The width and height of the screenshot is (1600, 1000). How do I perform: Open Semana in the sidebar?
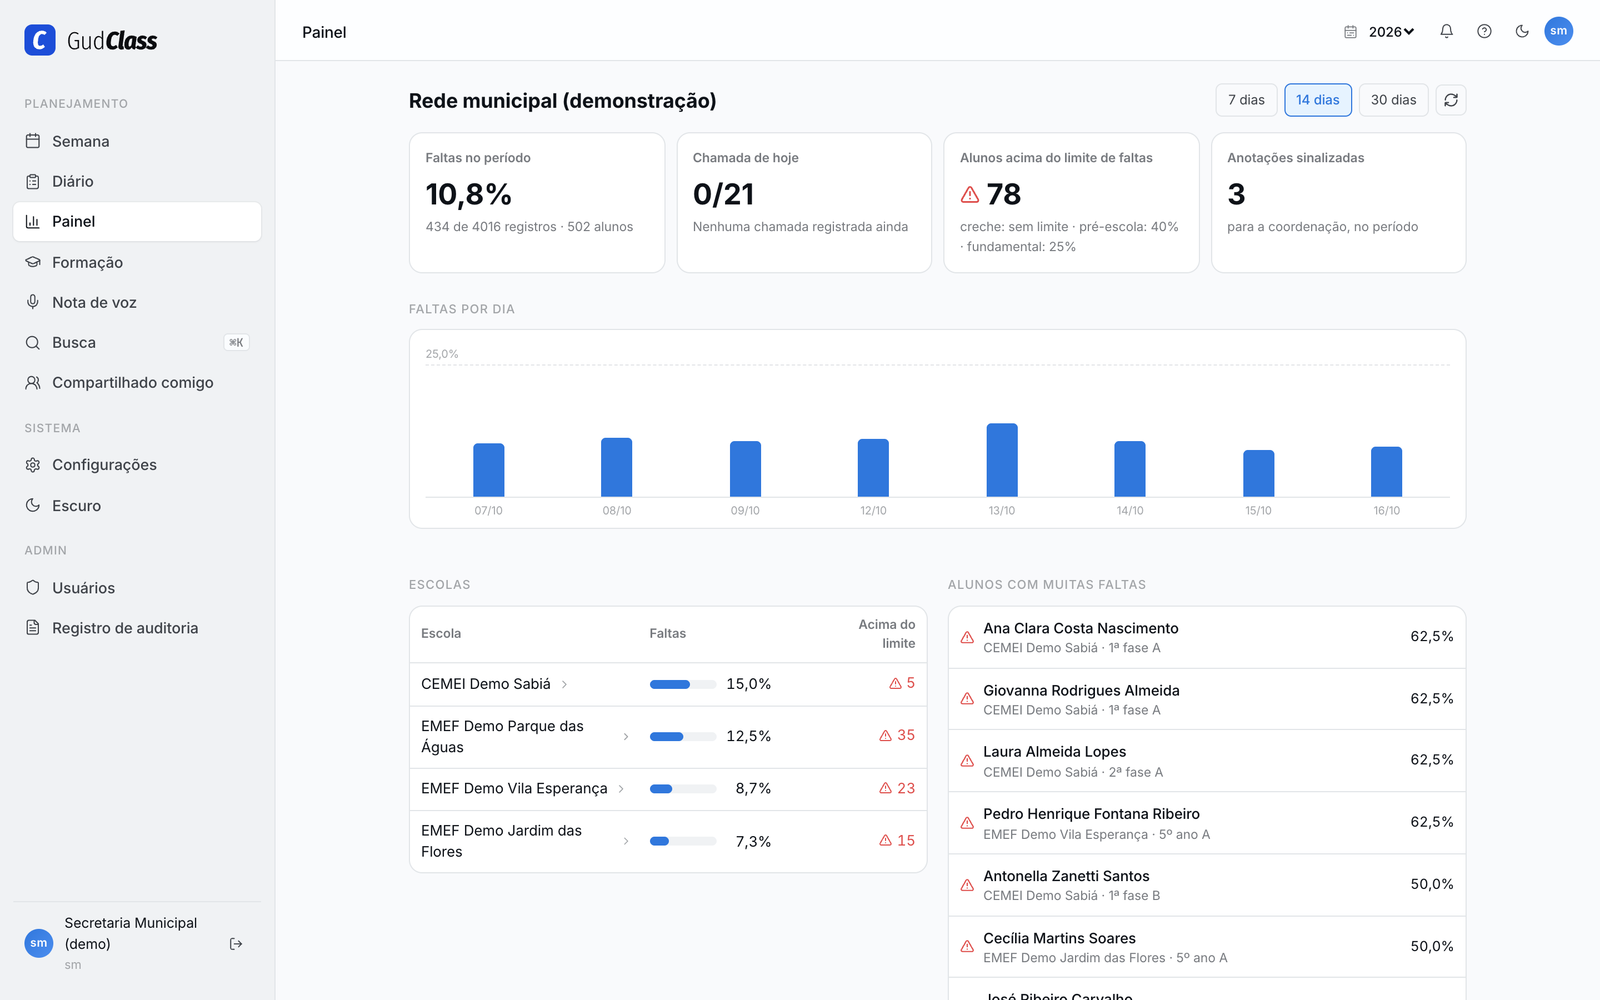137,141
